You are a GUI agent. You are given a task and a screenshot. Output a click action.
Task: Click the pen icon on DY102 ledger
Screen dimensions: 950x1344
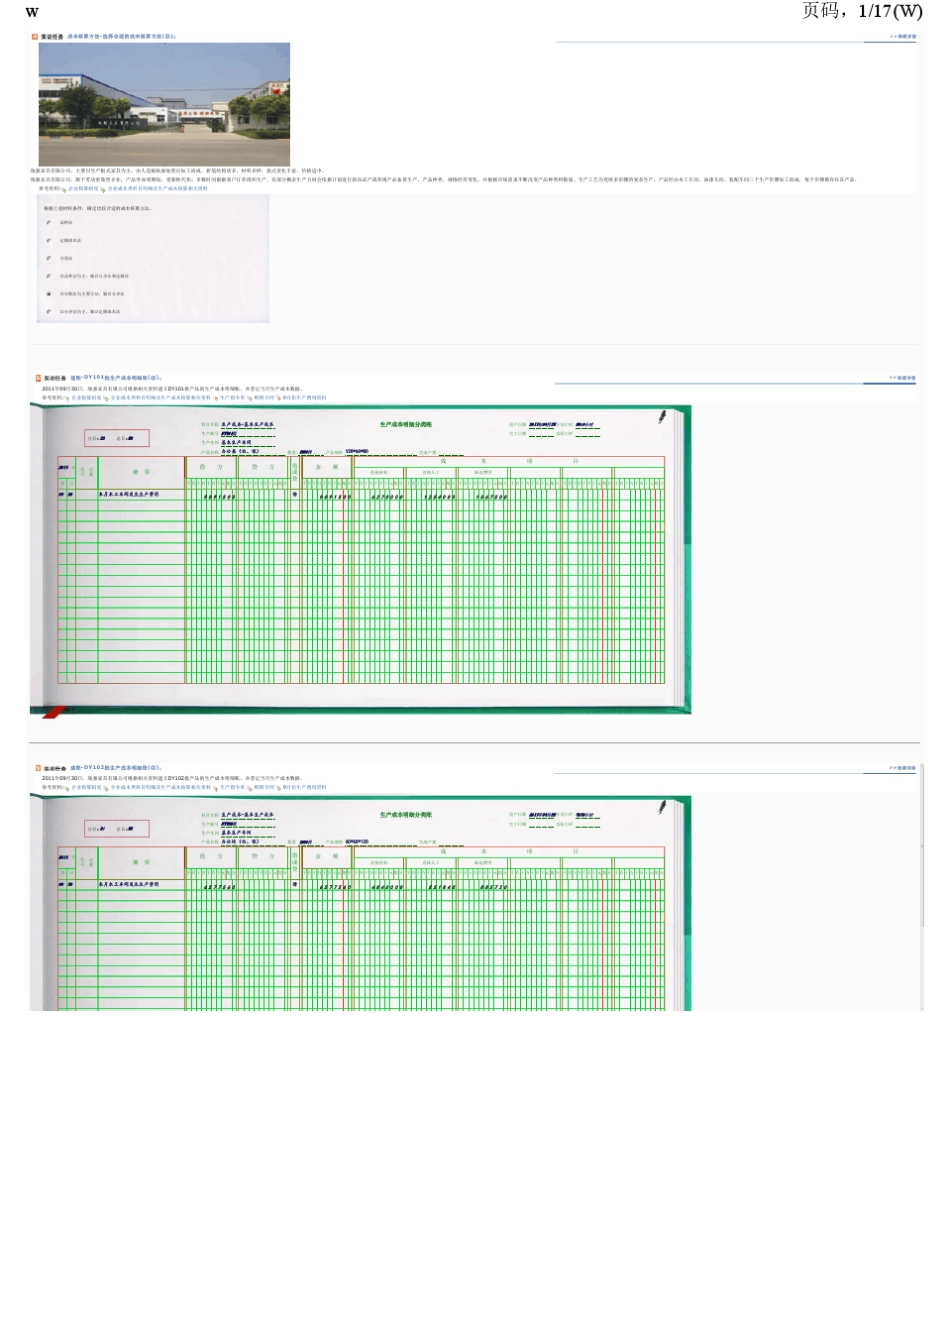point(662,806)
